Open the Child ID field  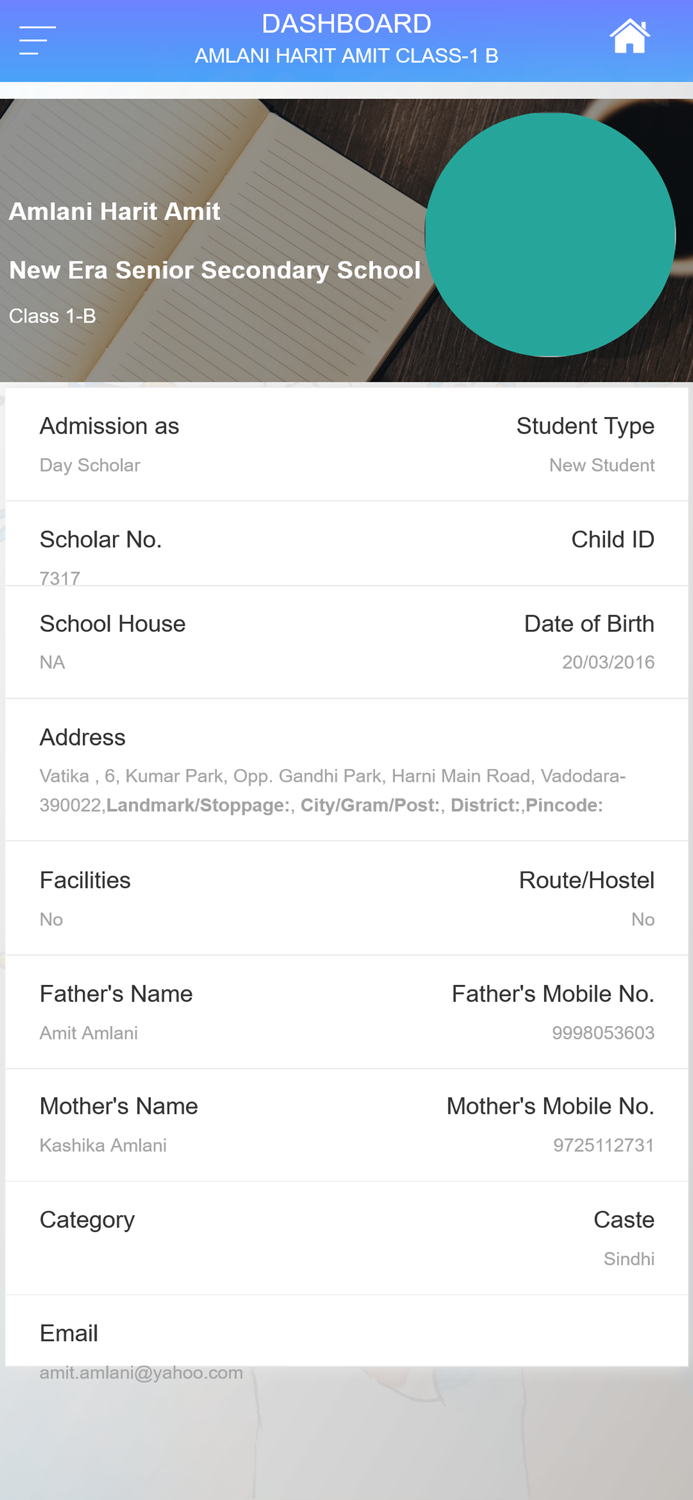click(x=613, y=540)
